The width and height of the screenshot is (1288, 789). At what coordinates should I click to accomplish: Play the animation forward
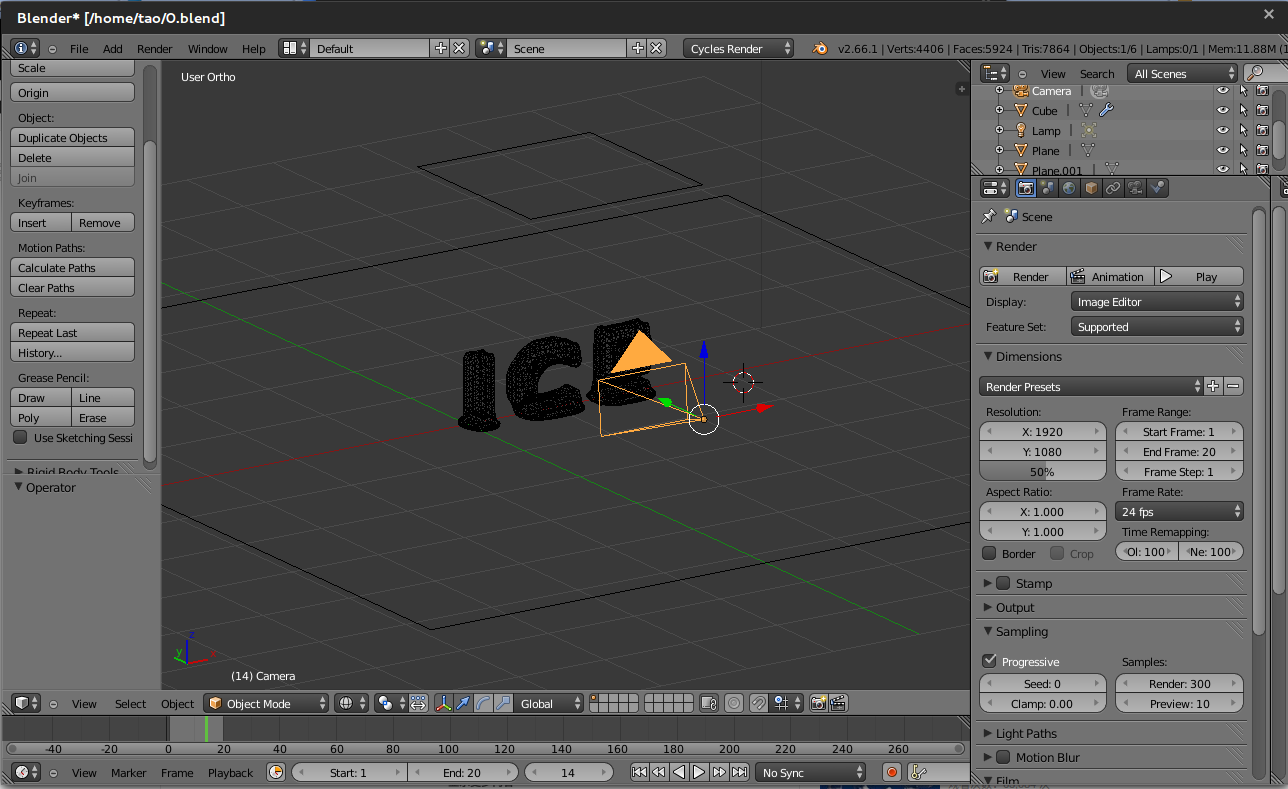pyautogui.click(x=699, y=772)
